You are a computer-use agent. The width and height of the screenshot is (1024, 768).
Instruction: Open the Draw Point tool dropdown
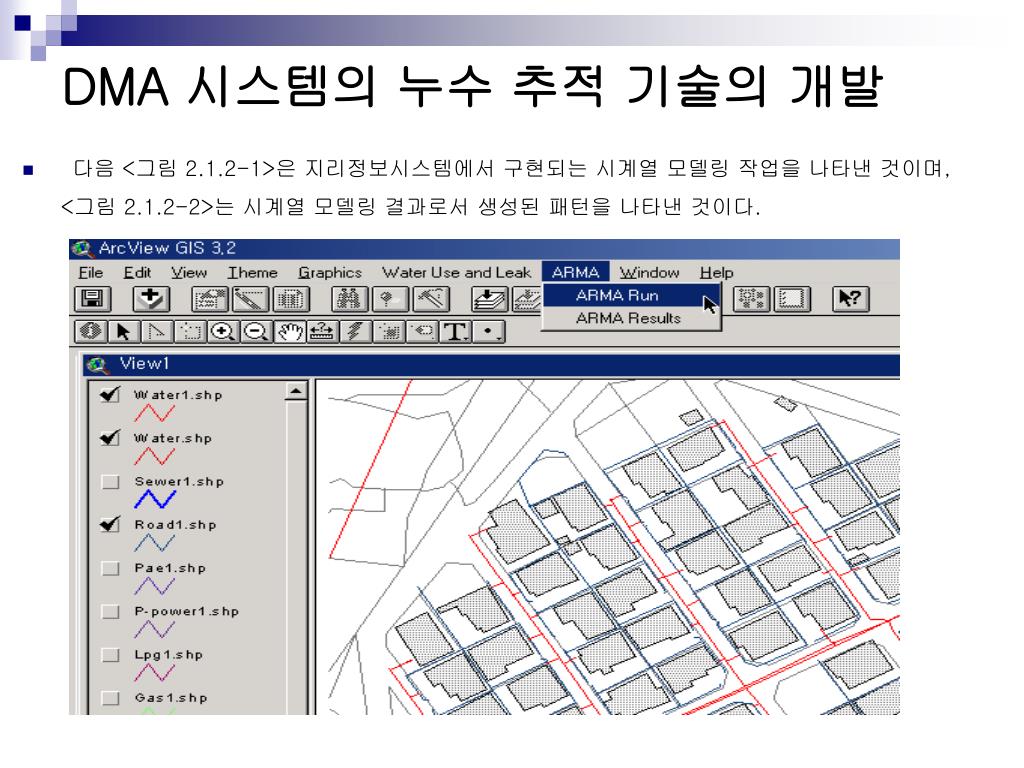(489, 332)
